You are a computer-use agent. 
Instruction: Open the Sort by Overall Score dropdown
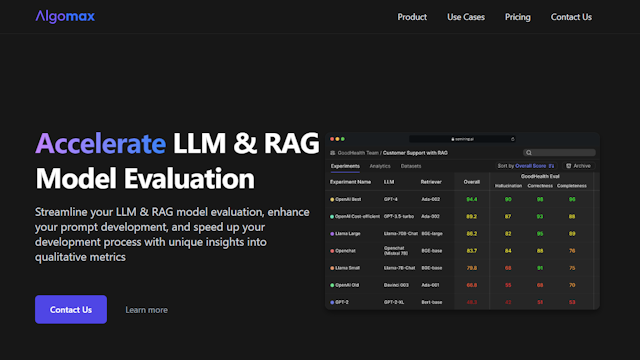(x=526, y=166)
